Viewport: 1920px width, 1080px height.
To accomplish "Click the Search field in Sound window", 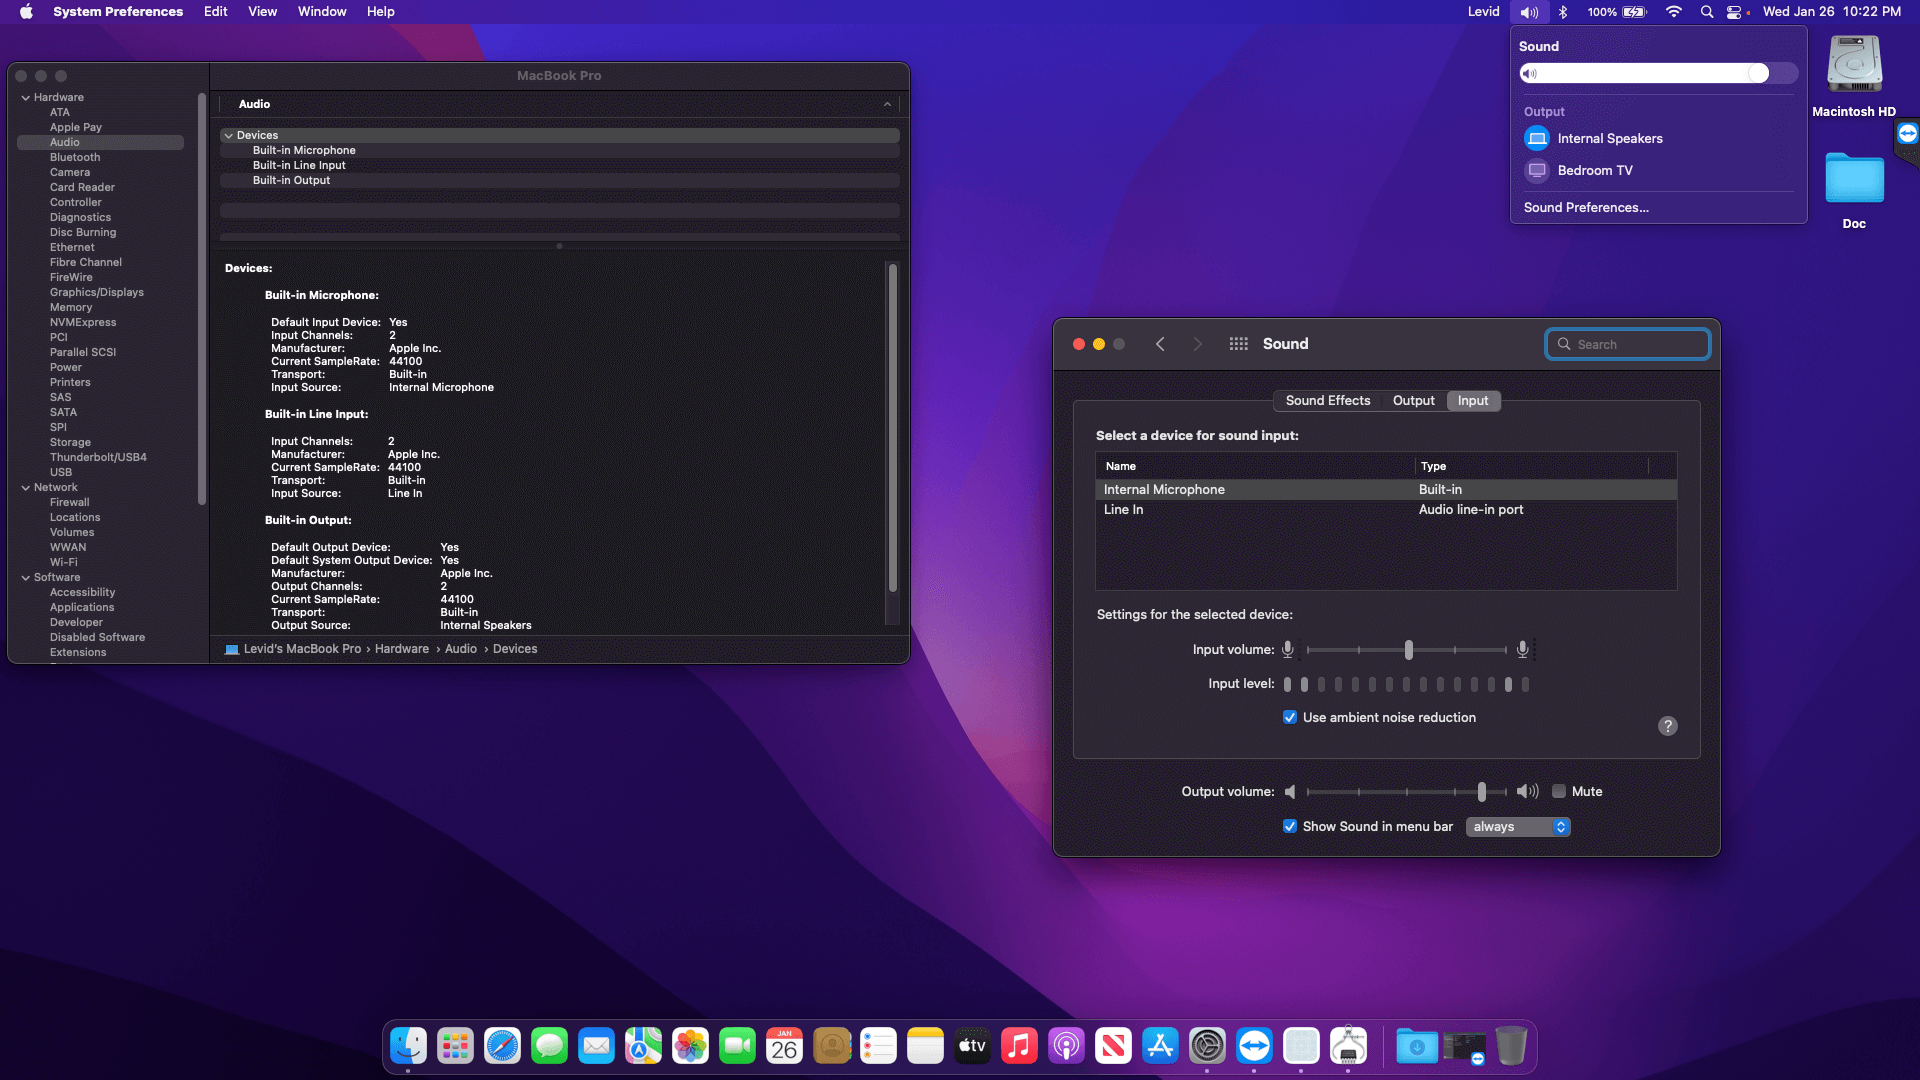I will 1628,344.
